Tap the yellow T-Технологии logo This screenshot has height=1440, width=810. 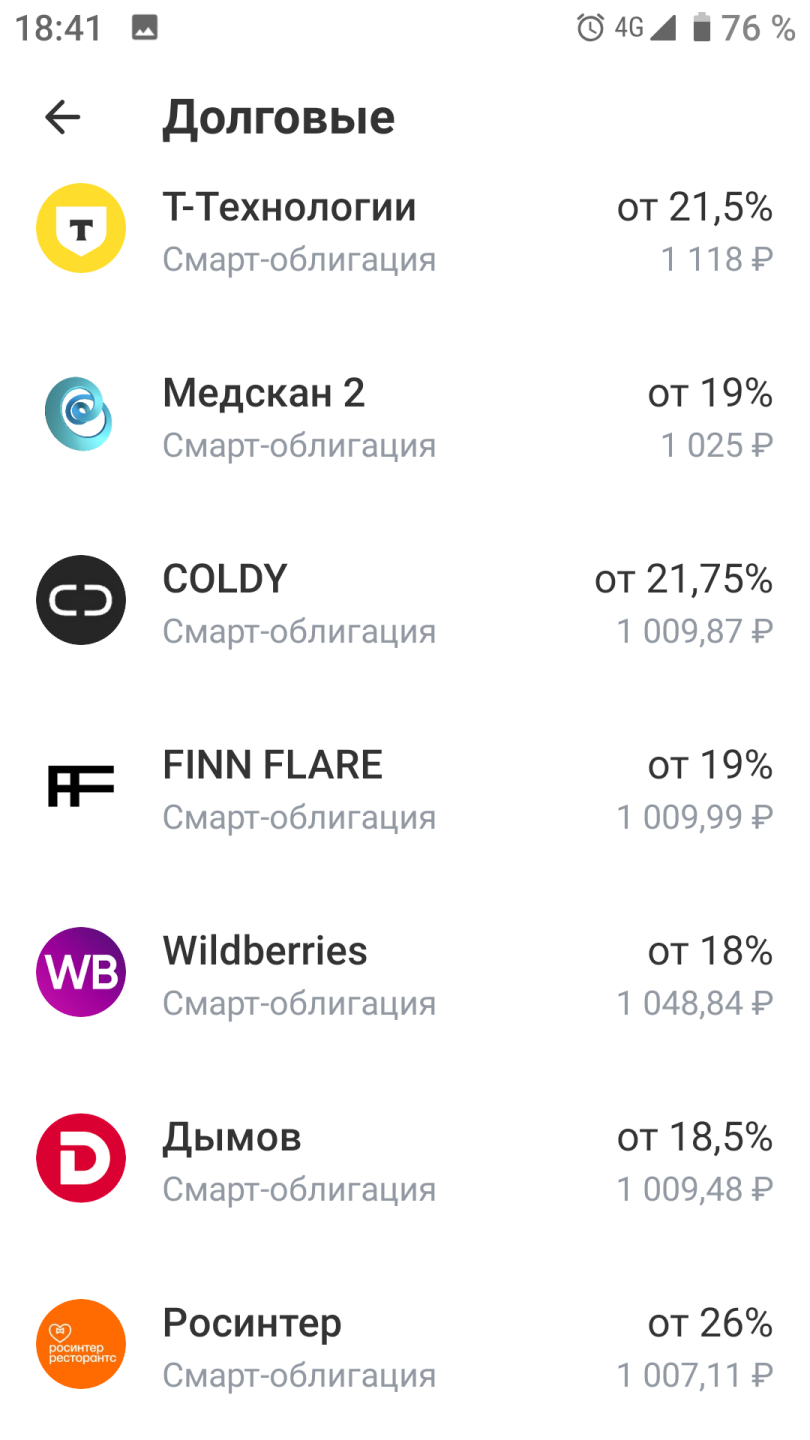click(81, 229)
